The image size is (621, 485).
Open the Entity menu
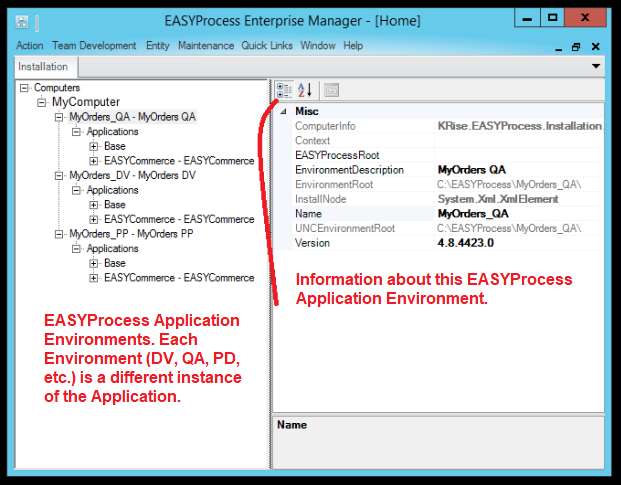(x=158, y=46)
